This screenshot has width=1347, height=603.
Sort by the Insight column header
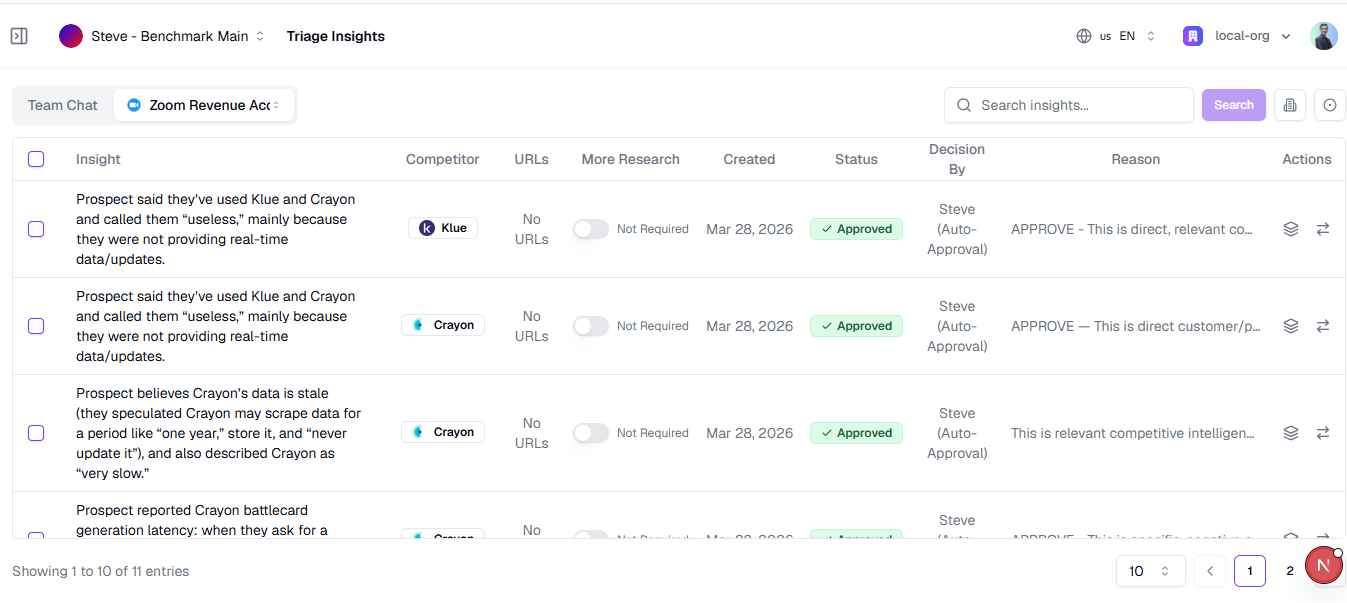click(98, 159)
